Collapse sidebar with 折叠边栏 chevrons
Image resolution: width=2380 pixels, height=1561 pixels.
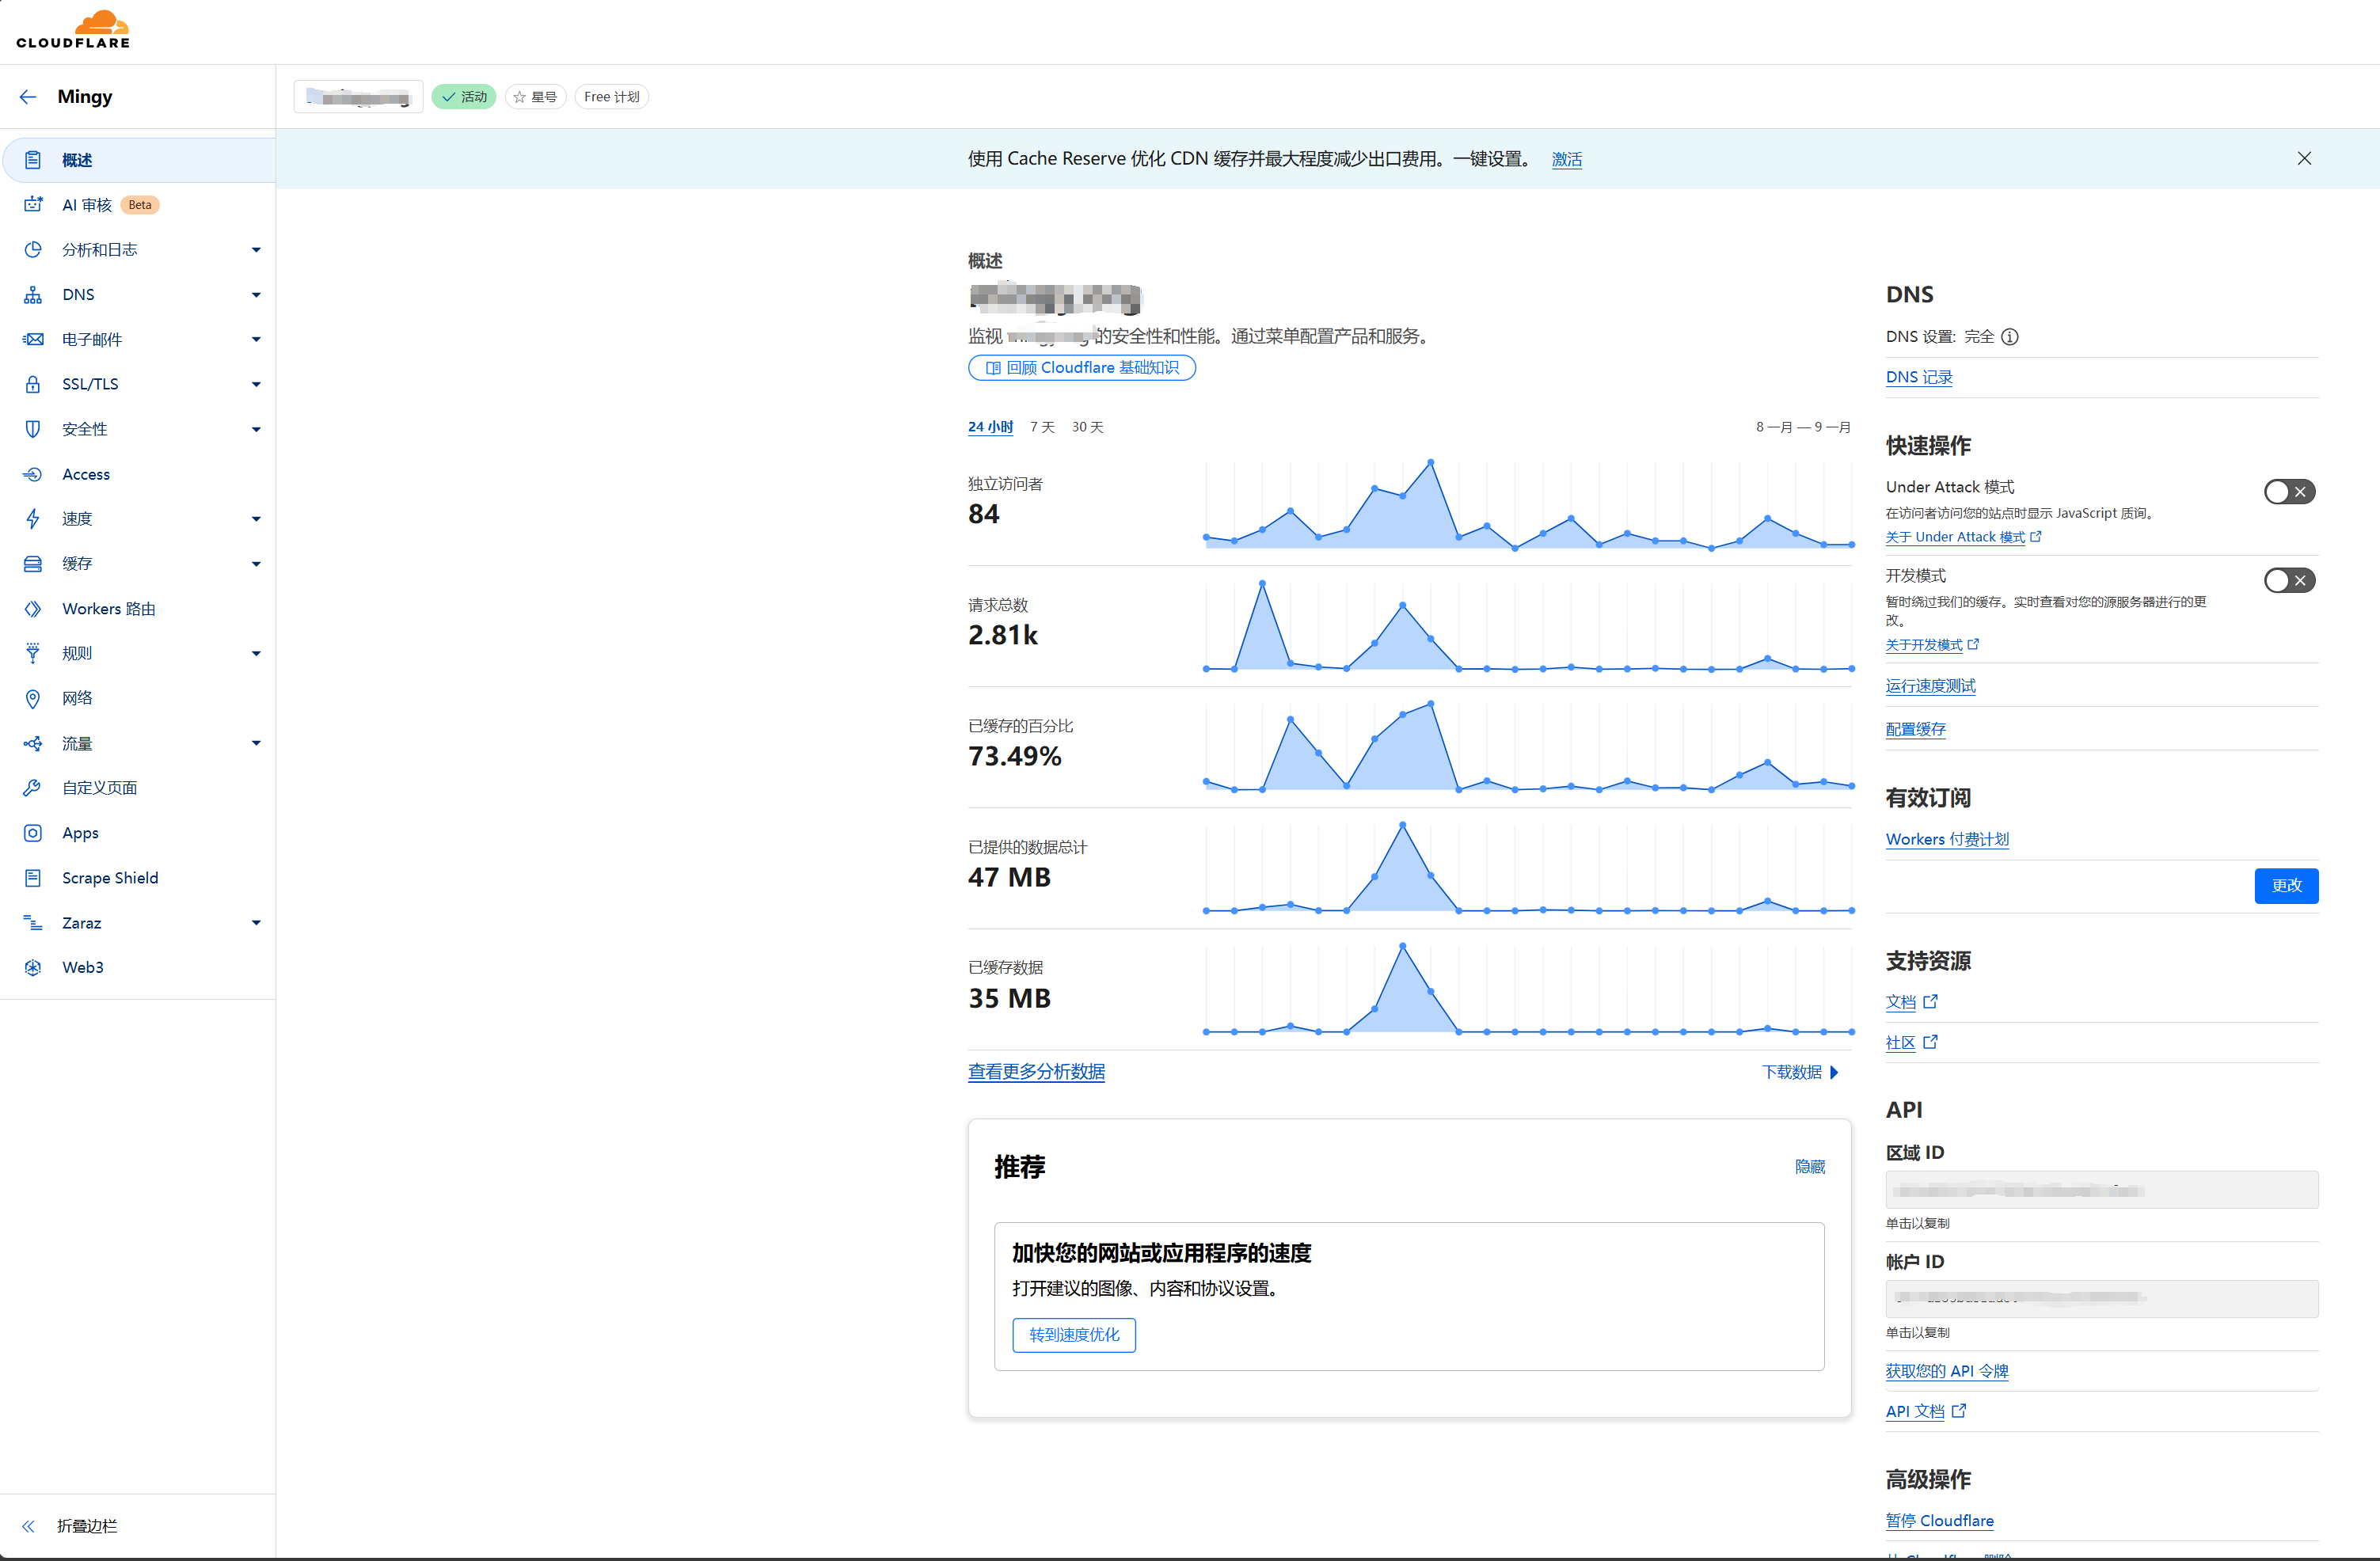tap(28, 1526)
